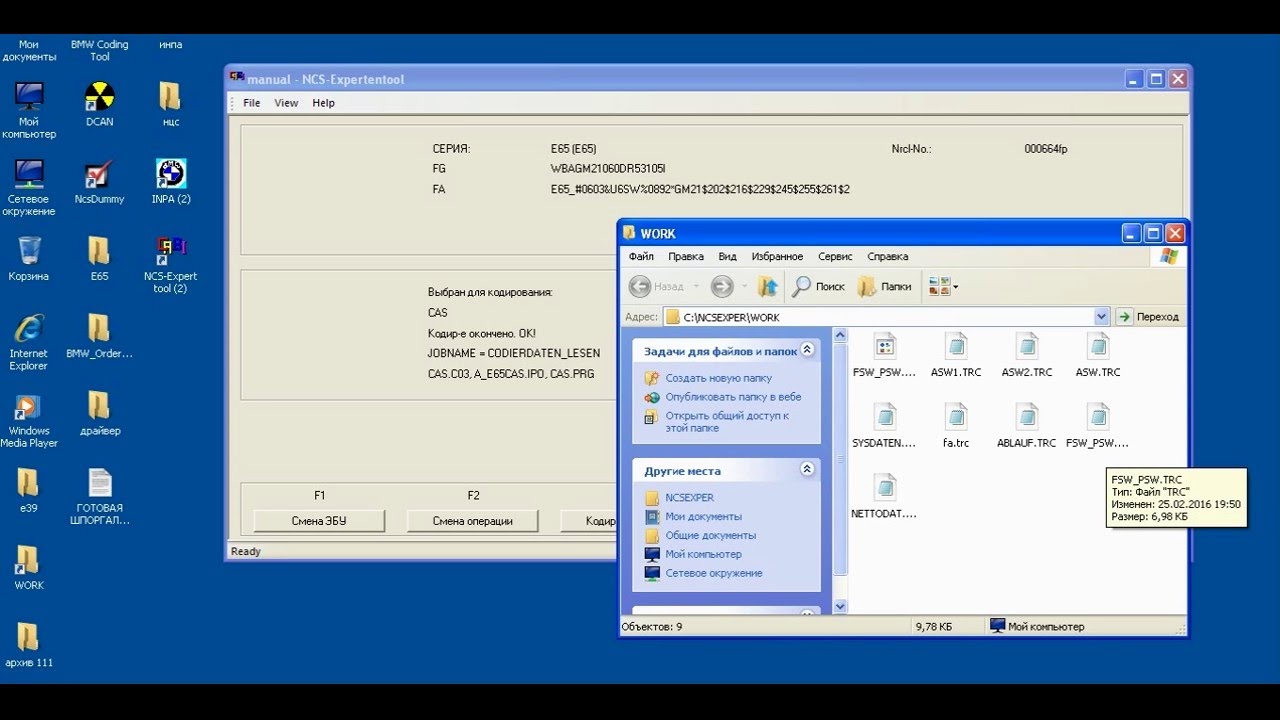The image size is (1280, 720).
Task: Open File menu in NCS-Expertentool
Action: coord(251,103)
